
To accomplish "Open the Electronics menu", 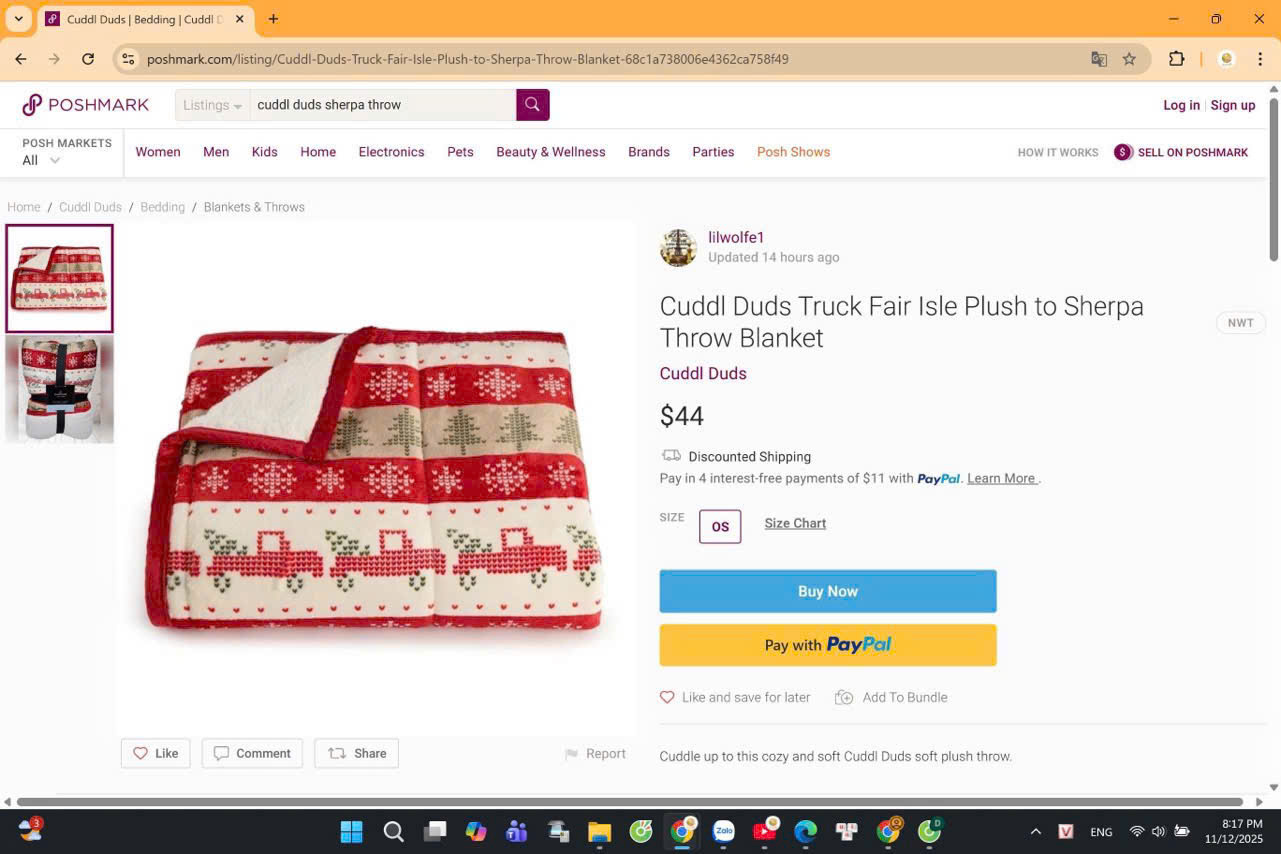I will [391, 152].
